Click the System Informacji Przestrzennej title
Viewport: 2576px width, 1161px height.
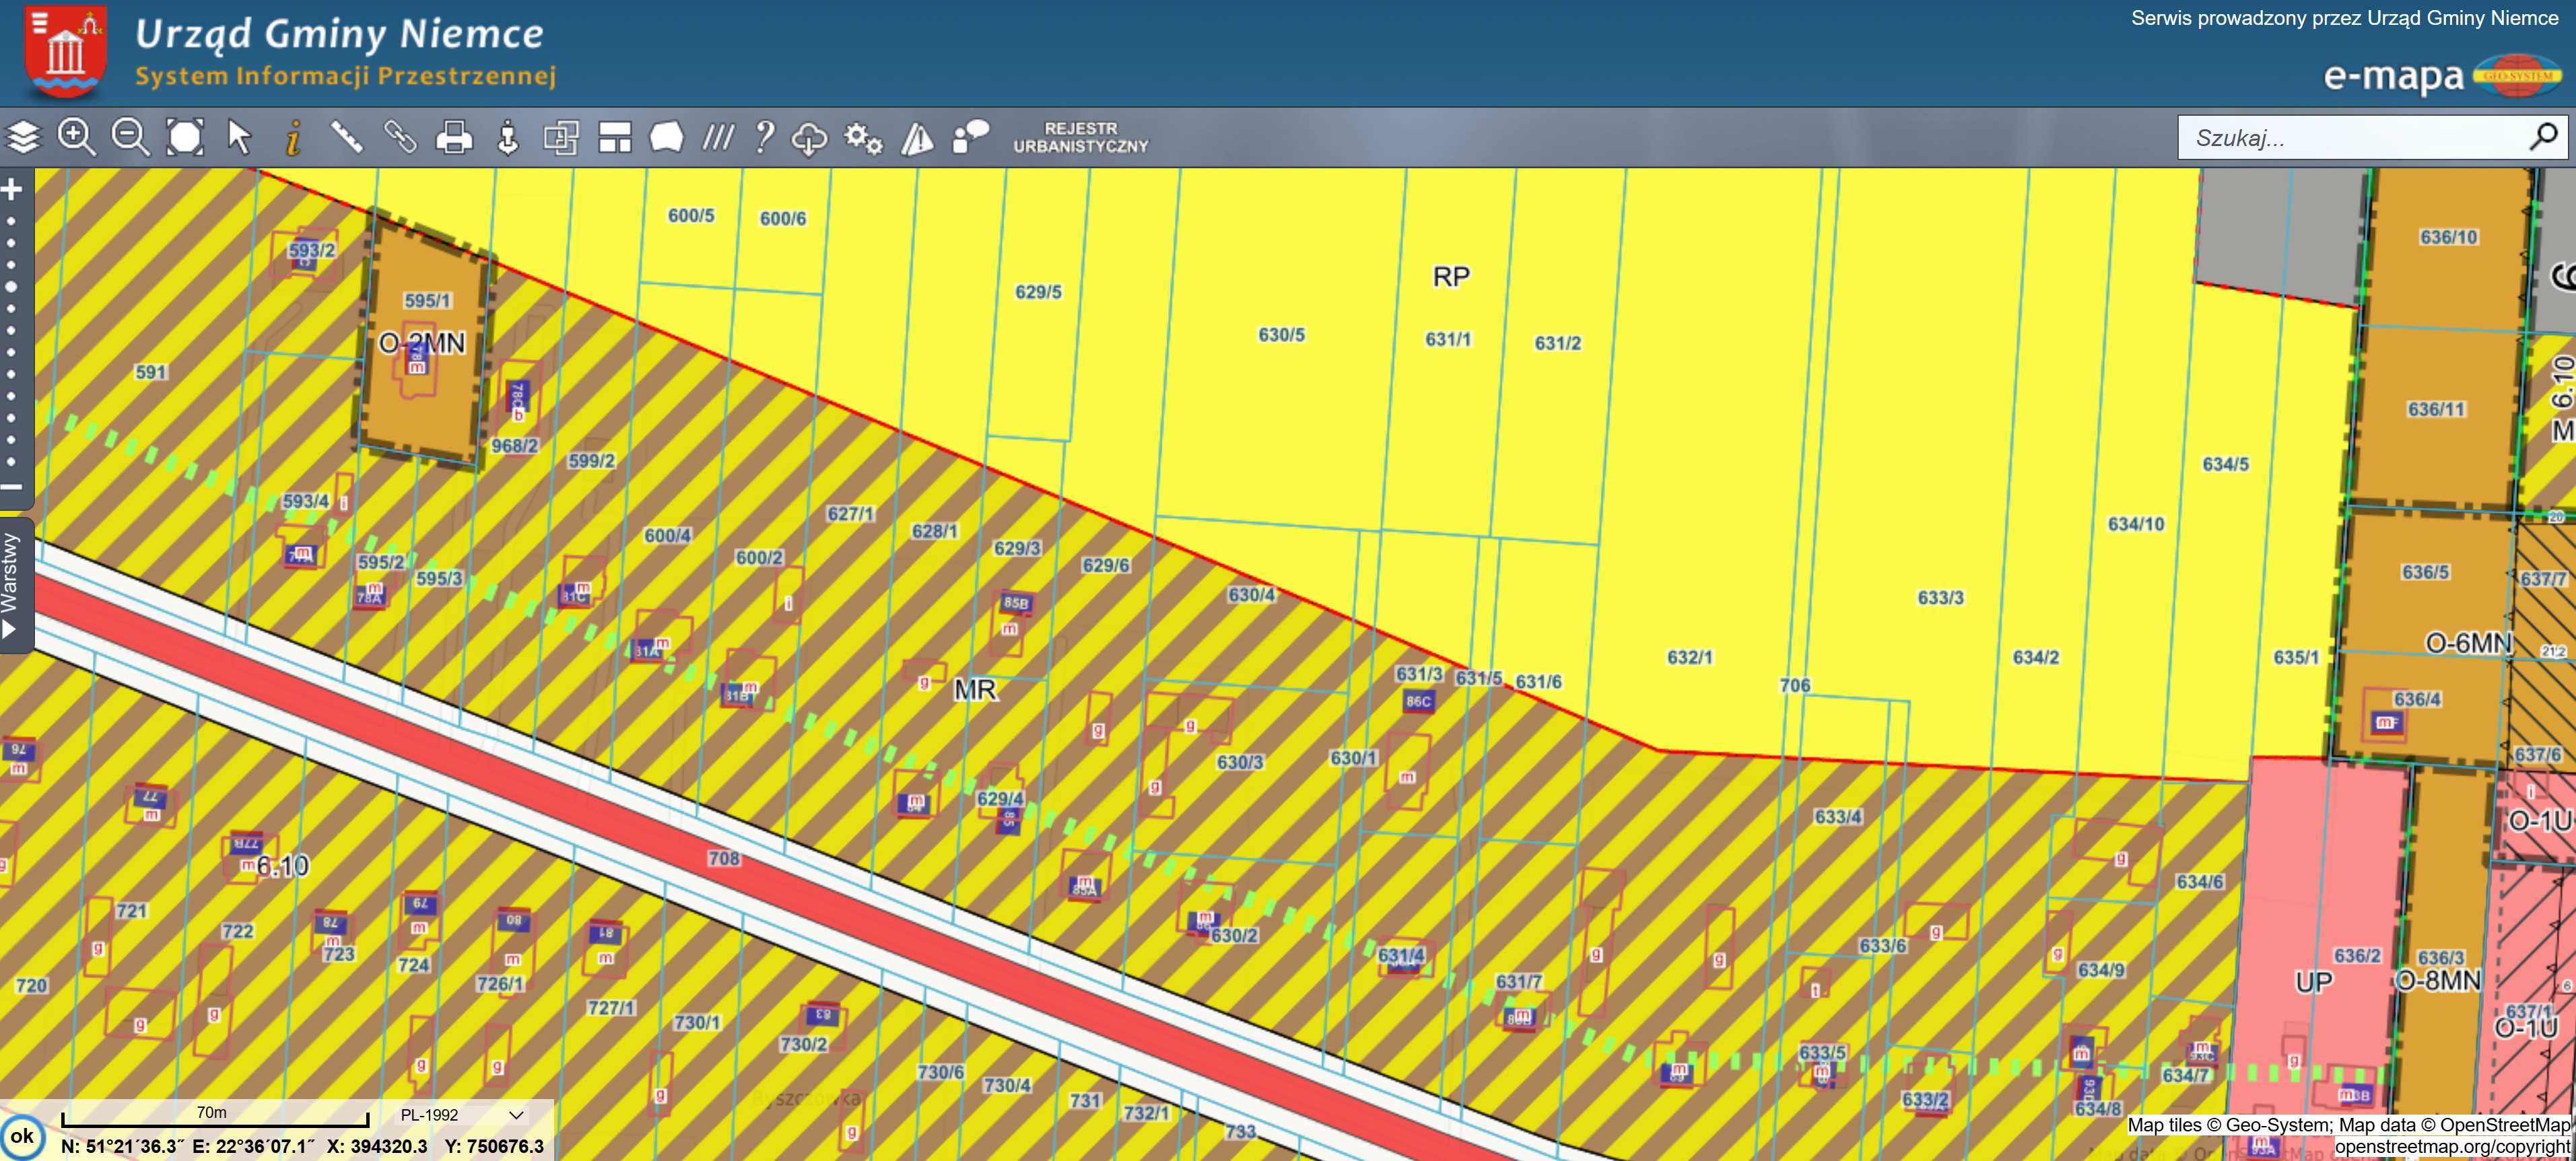[345, 76]
